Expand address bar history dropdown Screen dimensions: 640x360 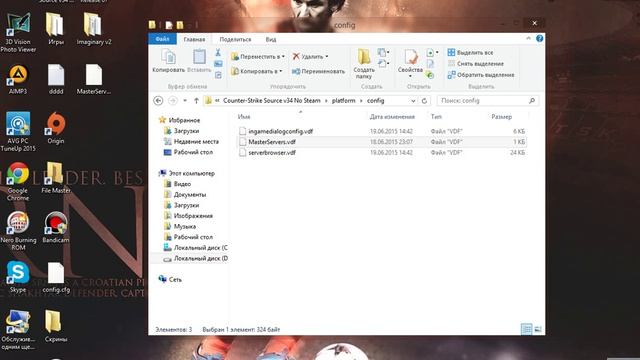[413, 101]
